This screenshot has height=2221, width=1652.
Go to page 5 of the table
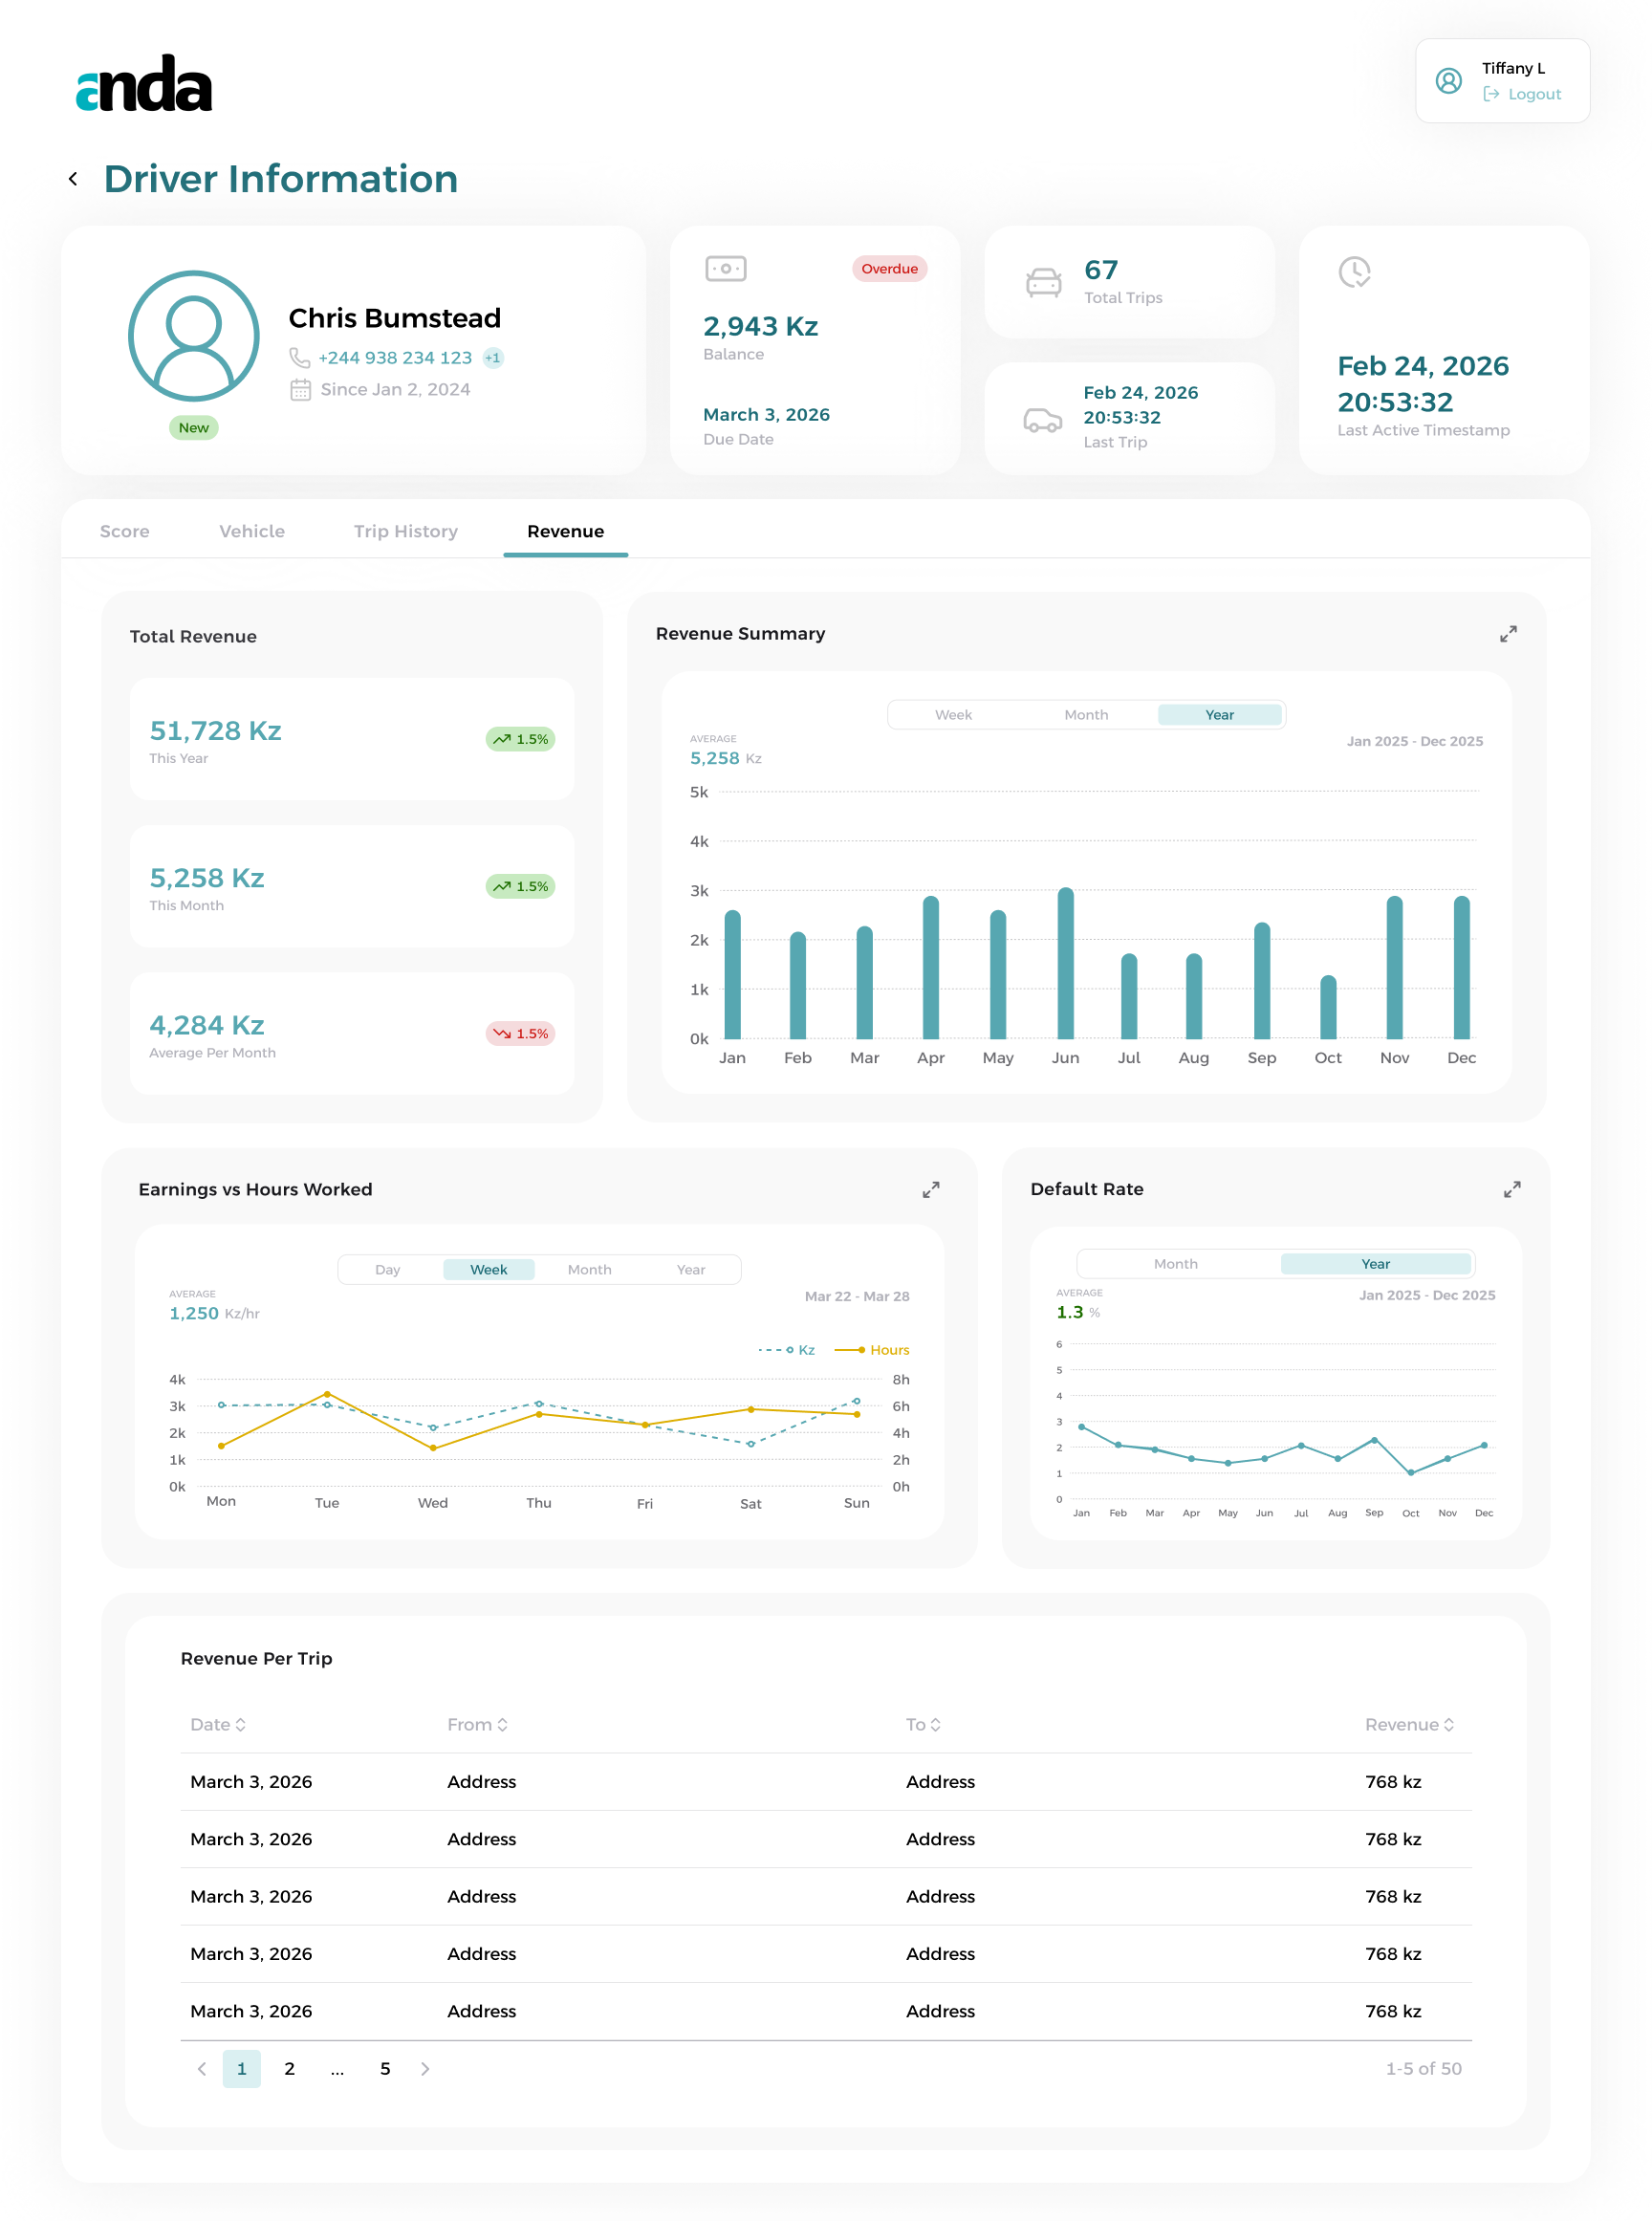point(385,2068)
